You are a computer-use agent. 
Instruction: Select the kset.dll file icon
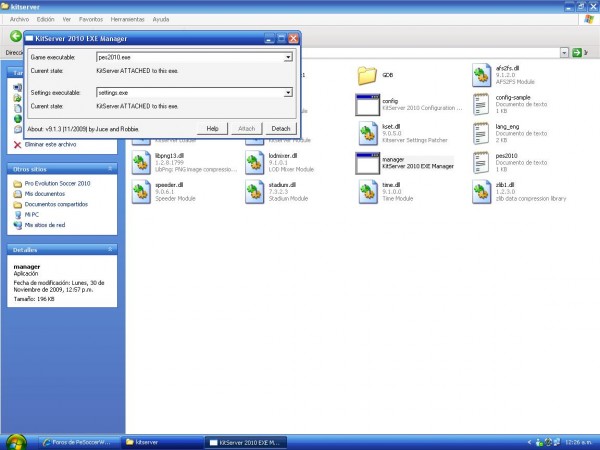click(x=368, y=133)
